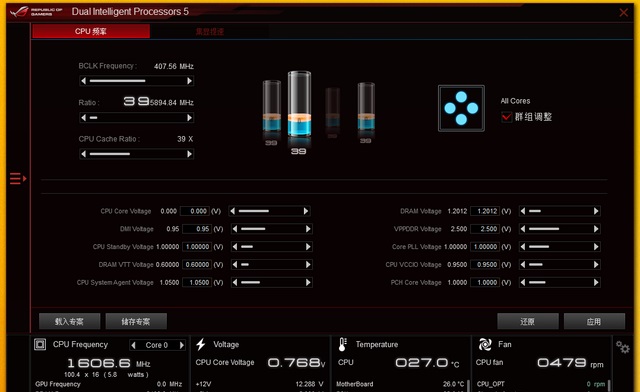Raise DRAM VTT Voltage with right arrow
Image resolution: width=640 pixels, height=392 pixels.
tap(308, 265)
